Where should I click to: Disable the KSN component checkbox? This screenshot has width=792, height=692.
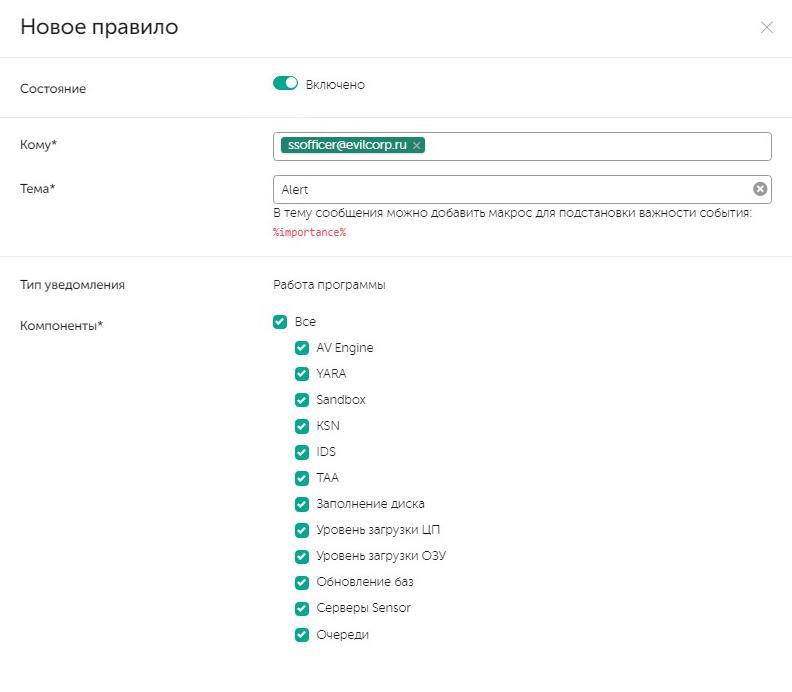pyautogui.click(x=302, y=426)
